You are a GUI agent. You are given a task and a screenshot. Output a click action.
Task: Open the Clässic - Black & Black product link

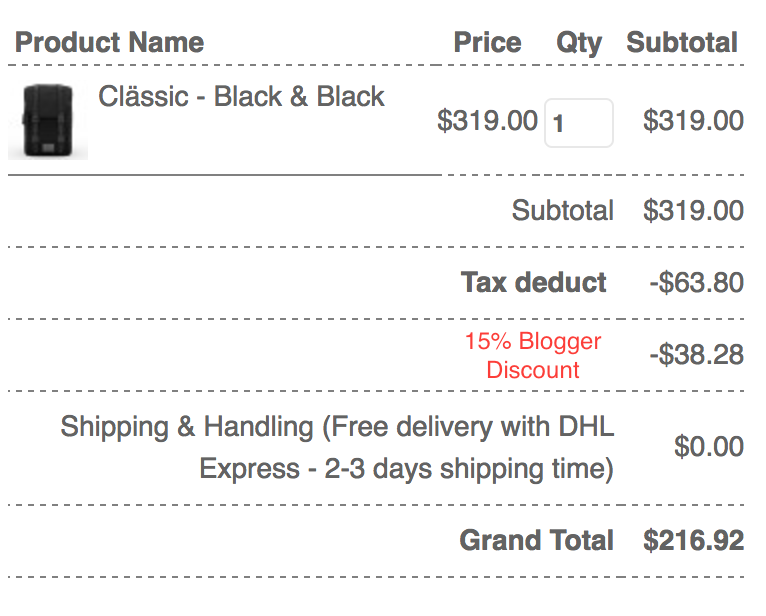coord(241,97)
